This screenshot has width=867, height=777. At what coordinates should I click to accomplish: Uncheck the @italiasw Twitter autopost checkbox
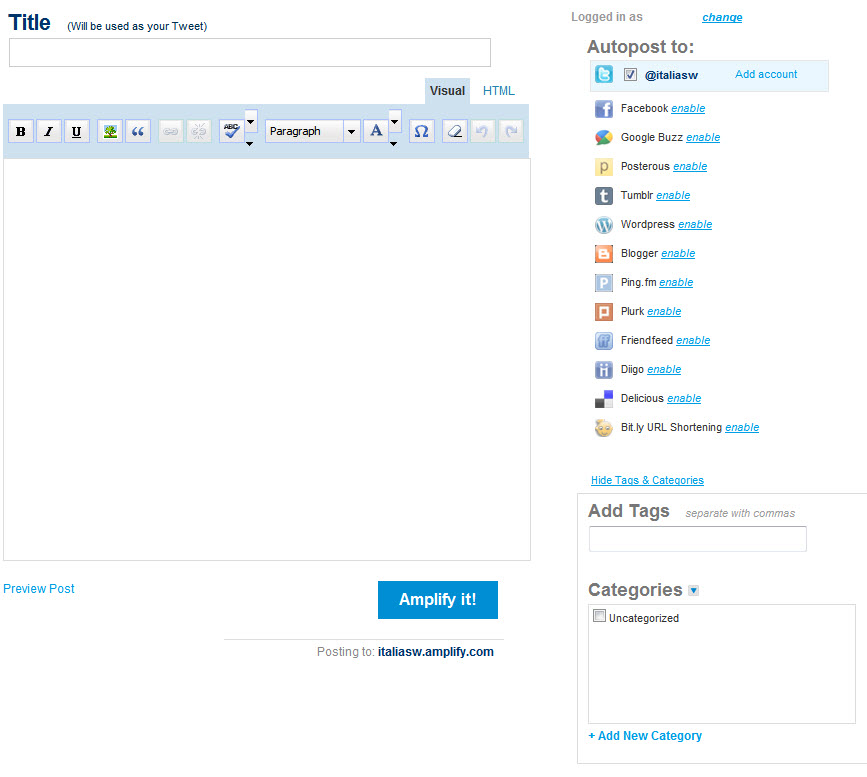[630, 75]
